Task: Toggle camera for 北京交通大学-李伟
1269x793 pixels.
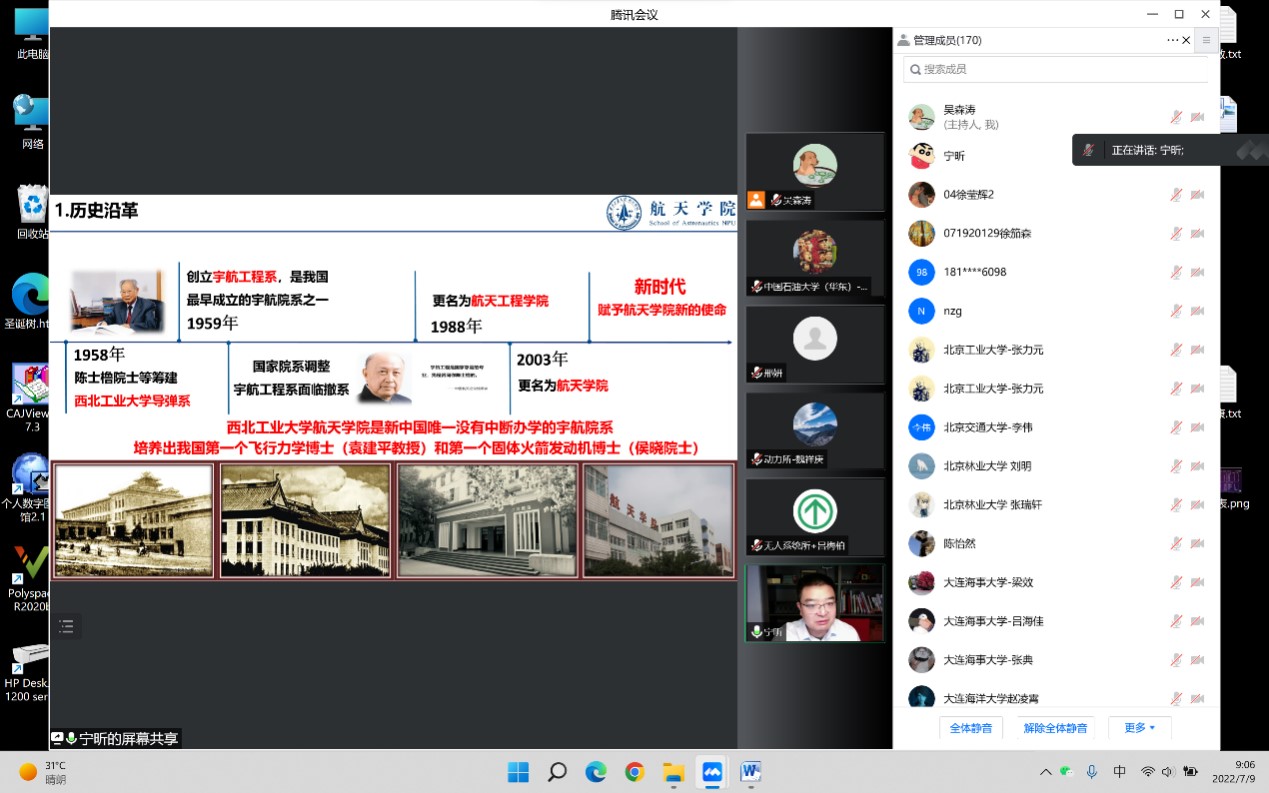Action: point(1197,427)
